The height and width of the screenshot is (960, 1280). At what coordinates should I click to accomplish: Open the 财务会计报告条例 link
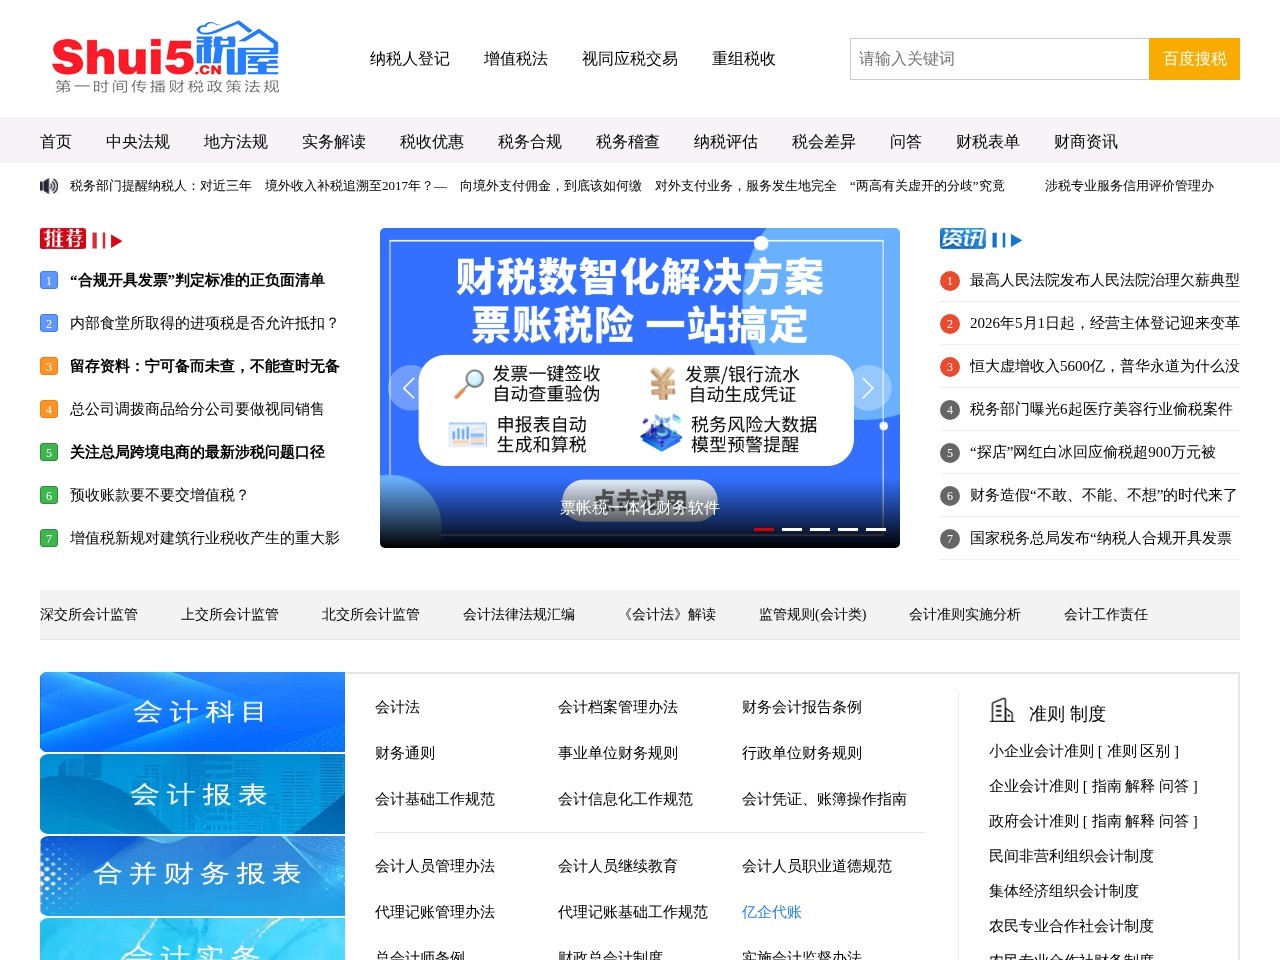(802, 707)
